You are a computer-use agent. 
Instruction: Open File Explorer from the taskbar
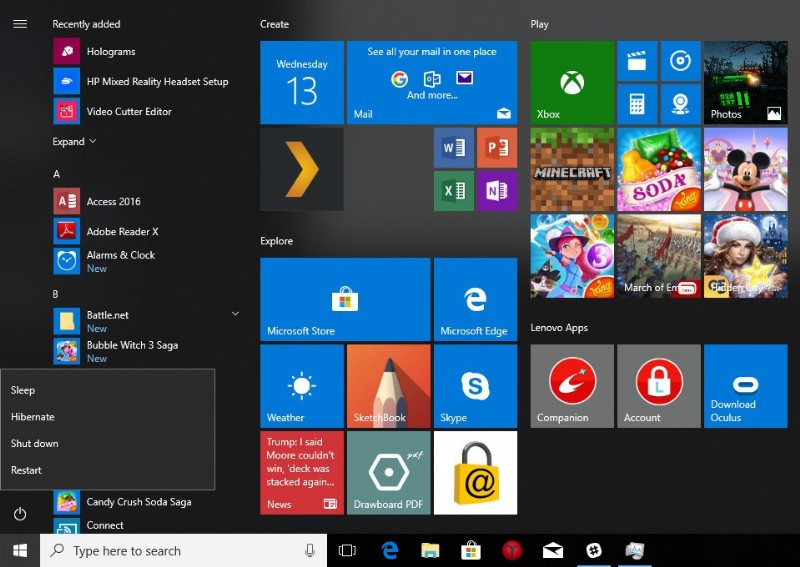click(x=430, y=550)
